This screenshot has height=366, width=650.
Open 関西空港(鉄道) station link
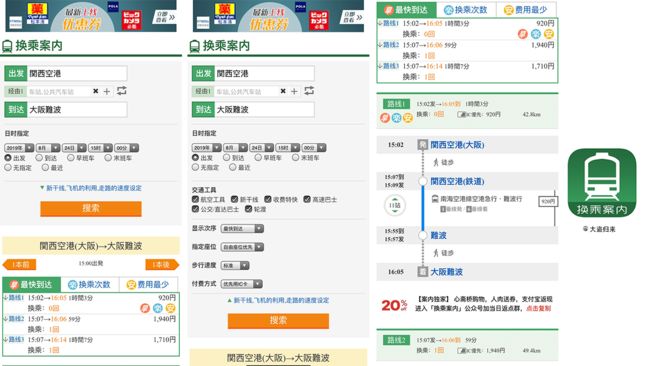(x=457, y=181)
